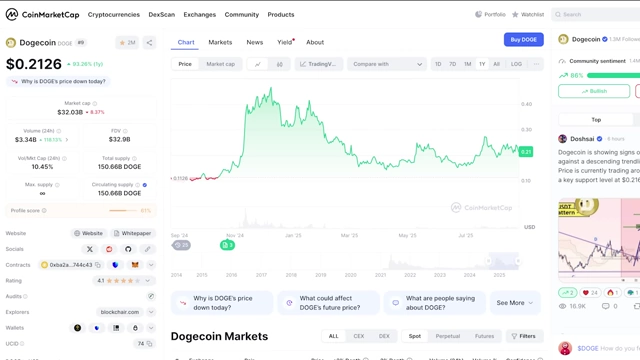The width and height of the screenshot is (640, 360).
Task: Select the first wallet icon
Action: [78, 328]
